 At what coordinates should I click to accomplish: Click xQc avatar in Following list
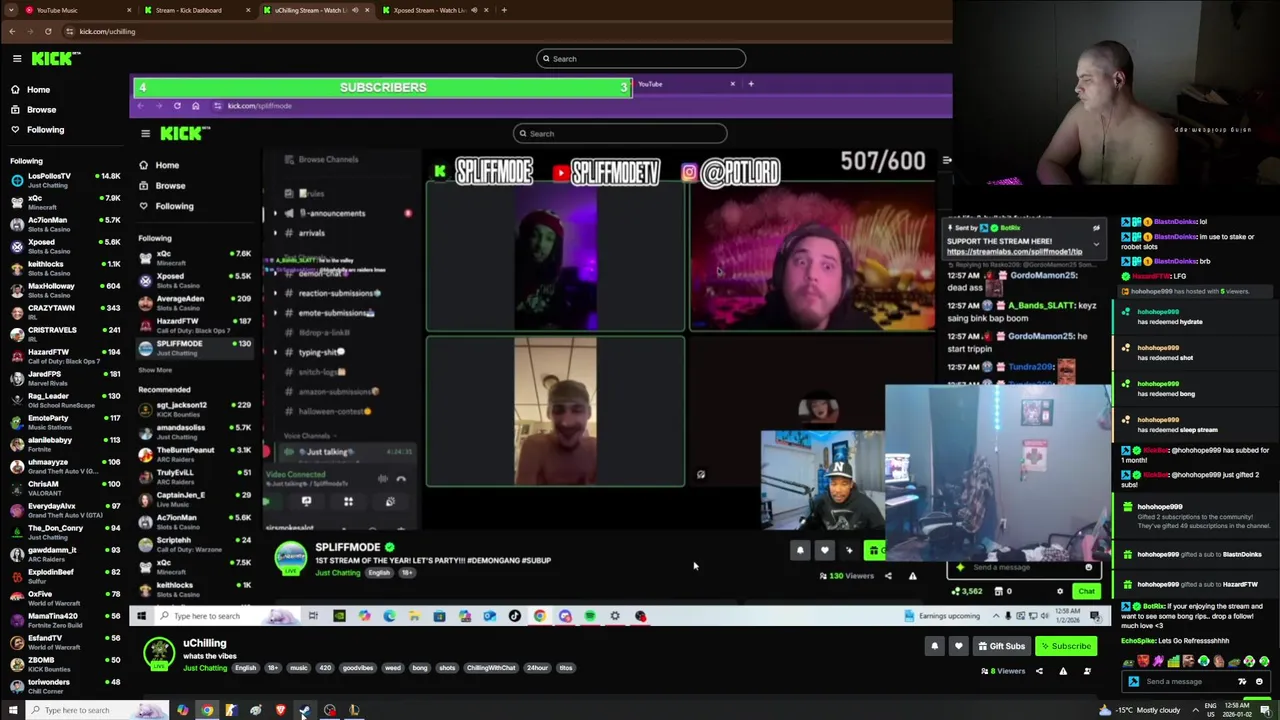click(x=17, y=202)
